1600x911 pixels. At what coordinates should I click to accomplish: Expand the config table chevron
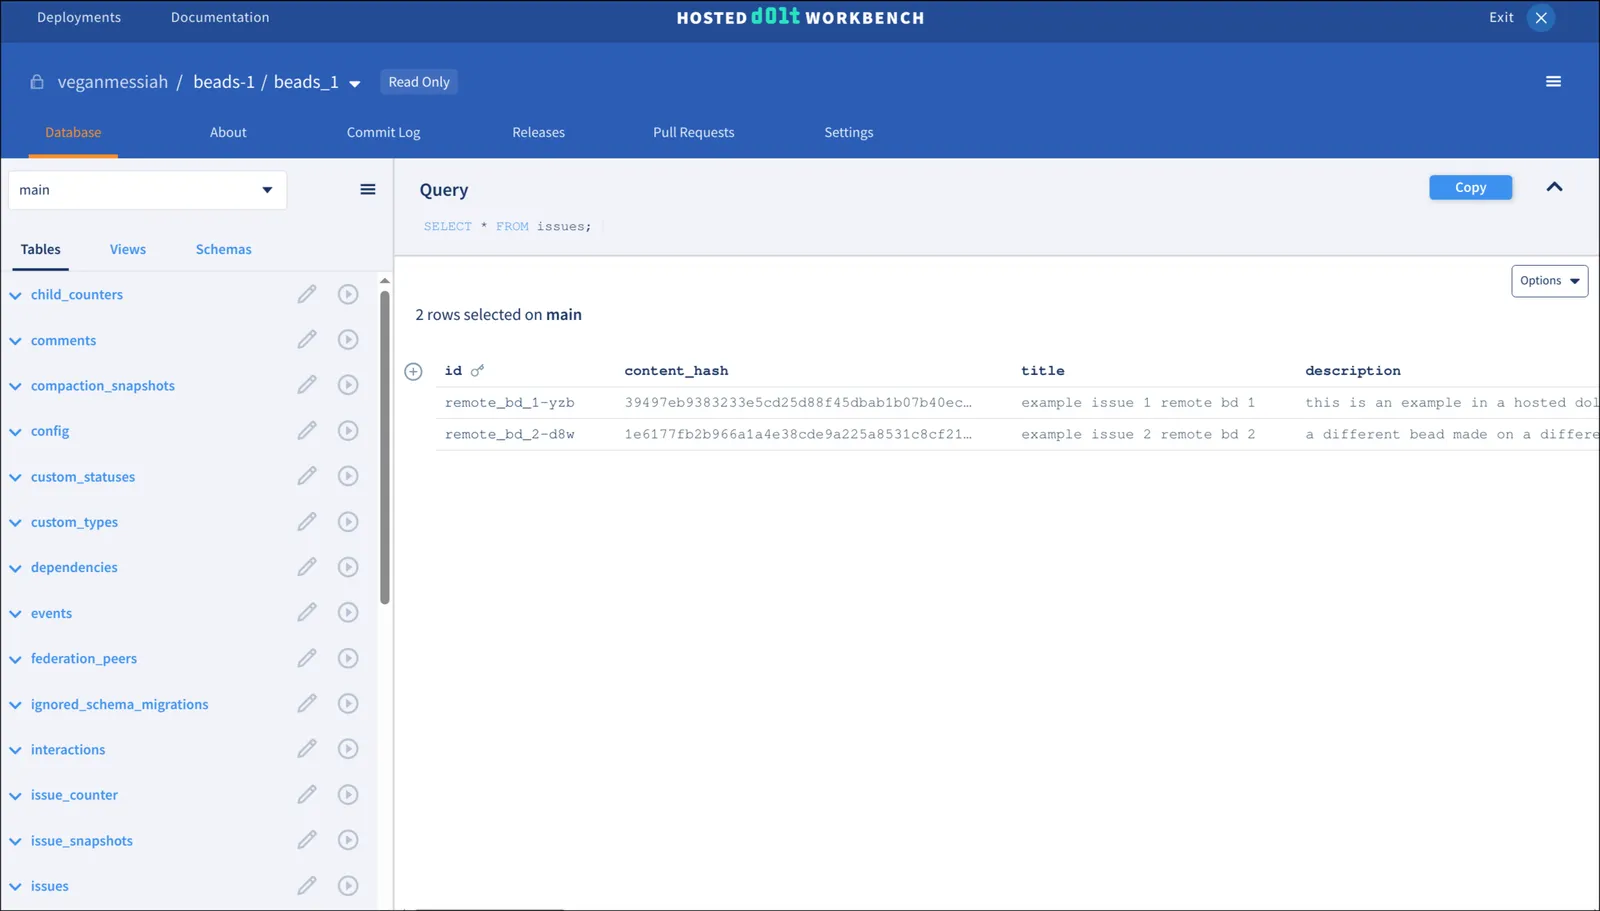16,433
